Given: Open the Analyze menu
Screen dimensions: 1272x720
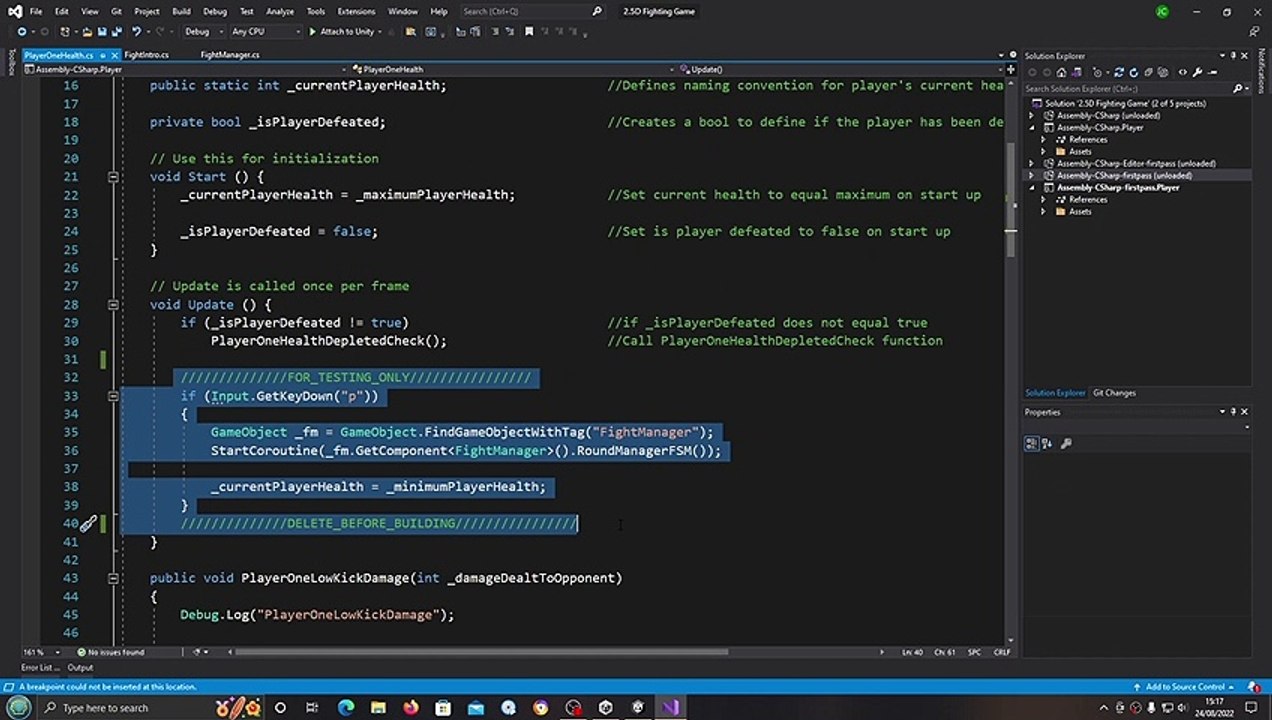Looking at the screenshot, I should [x=280, y=11].
